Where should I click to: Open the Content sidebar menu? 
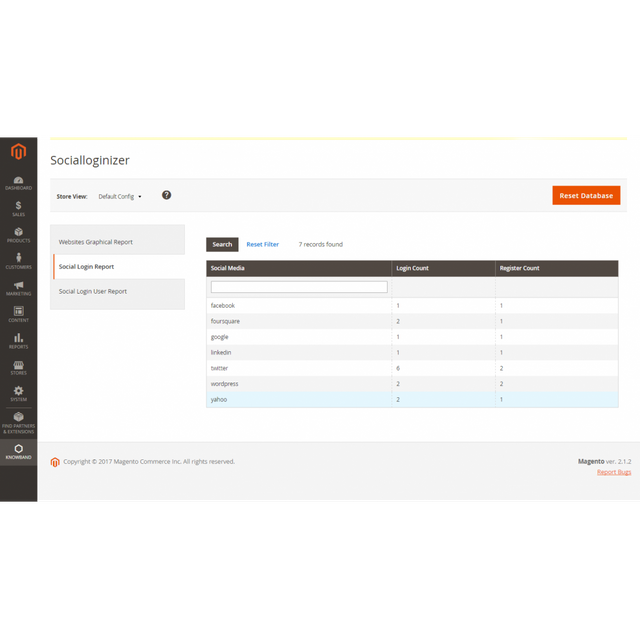coord(18,314)
